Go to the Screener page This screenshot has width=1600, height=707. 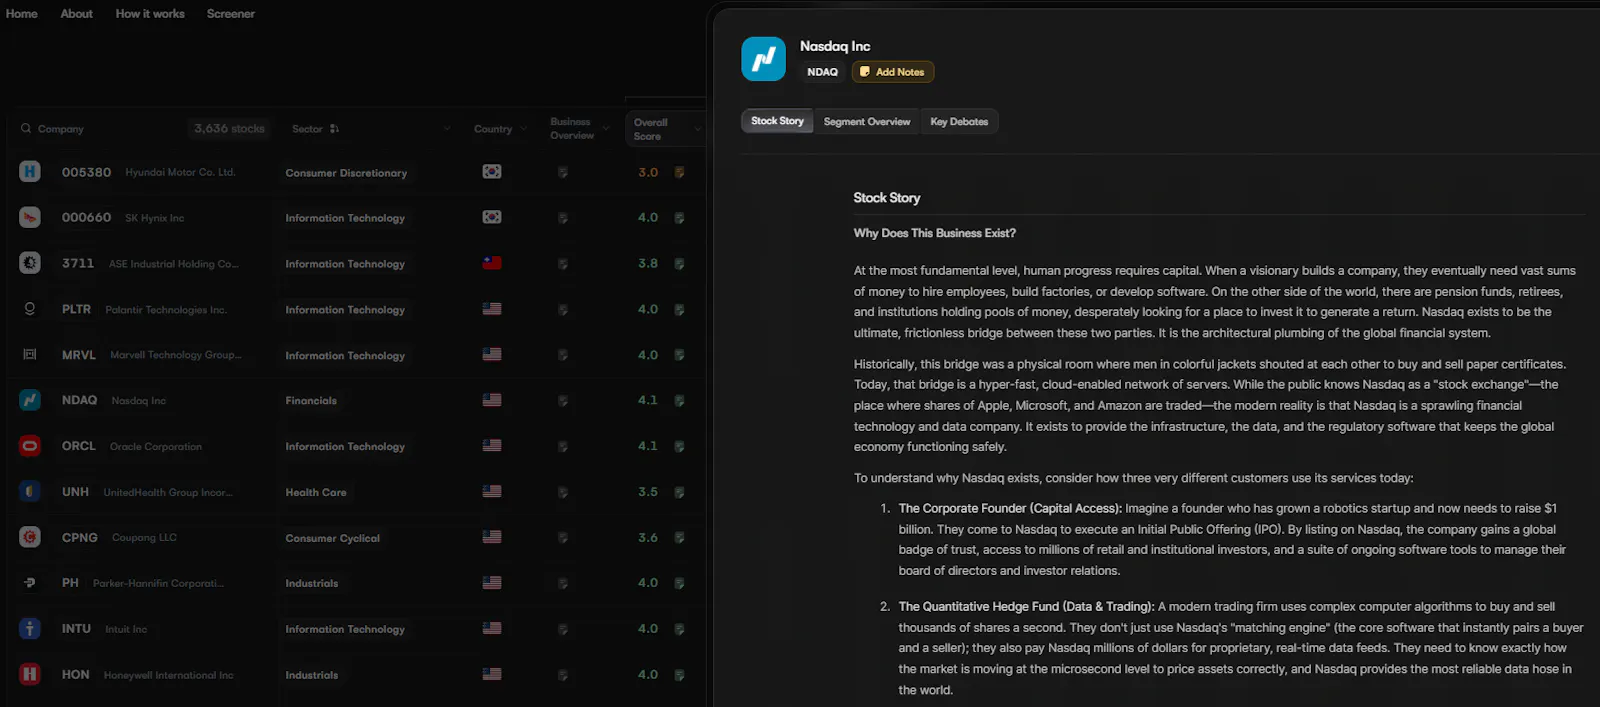[x=231, y=14]
